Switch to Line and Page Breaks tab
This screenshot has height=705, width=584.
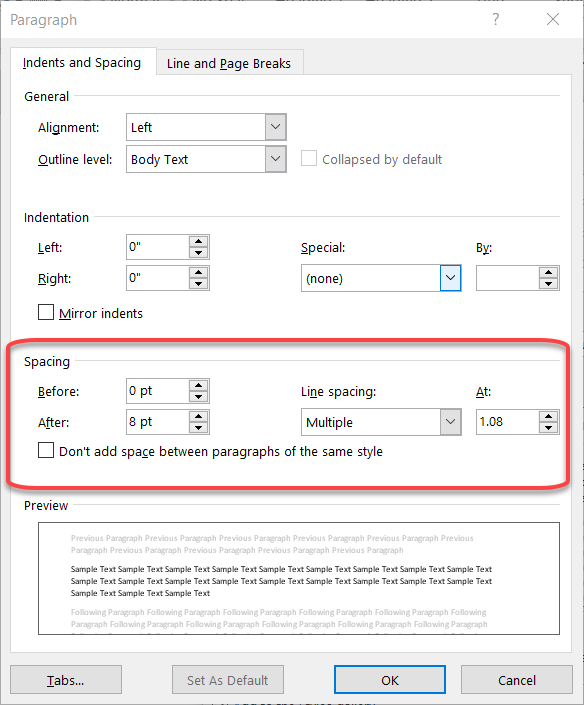pos(229,63)
